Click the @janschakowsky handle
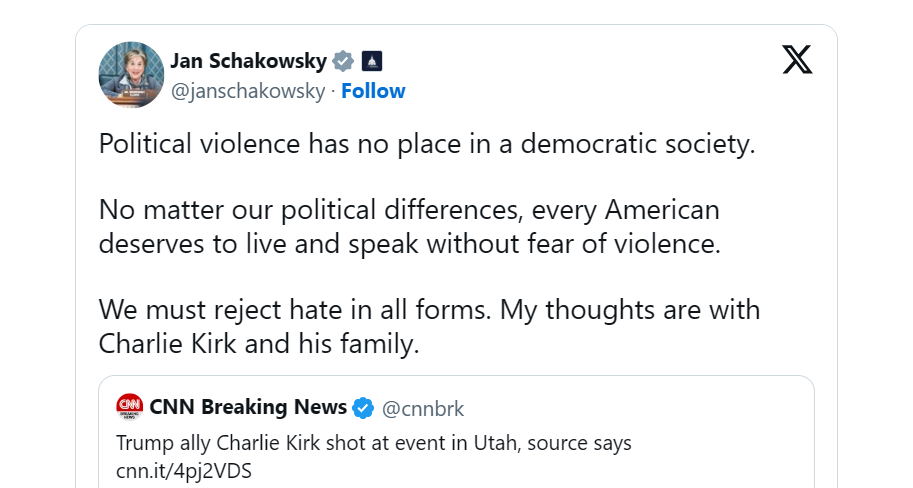 click(248, 91)
